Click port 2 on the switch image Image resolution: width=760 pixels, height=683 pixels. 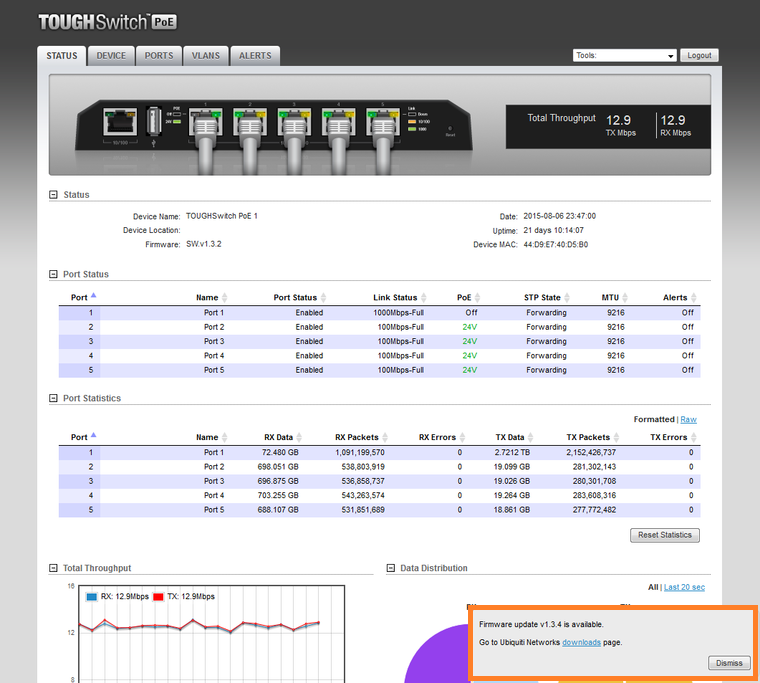pos(250,122)
